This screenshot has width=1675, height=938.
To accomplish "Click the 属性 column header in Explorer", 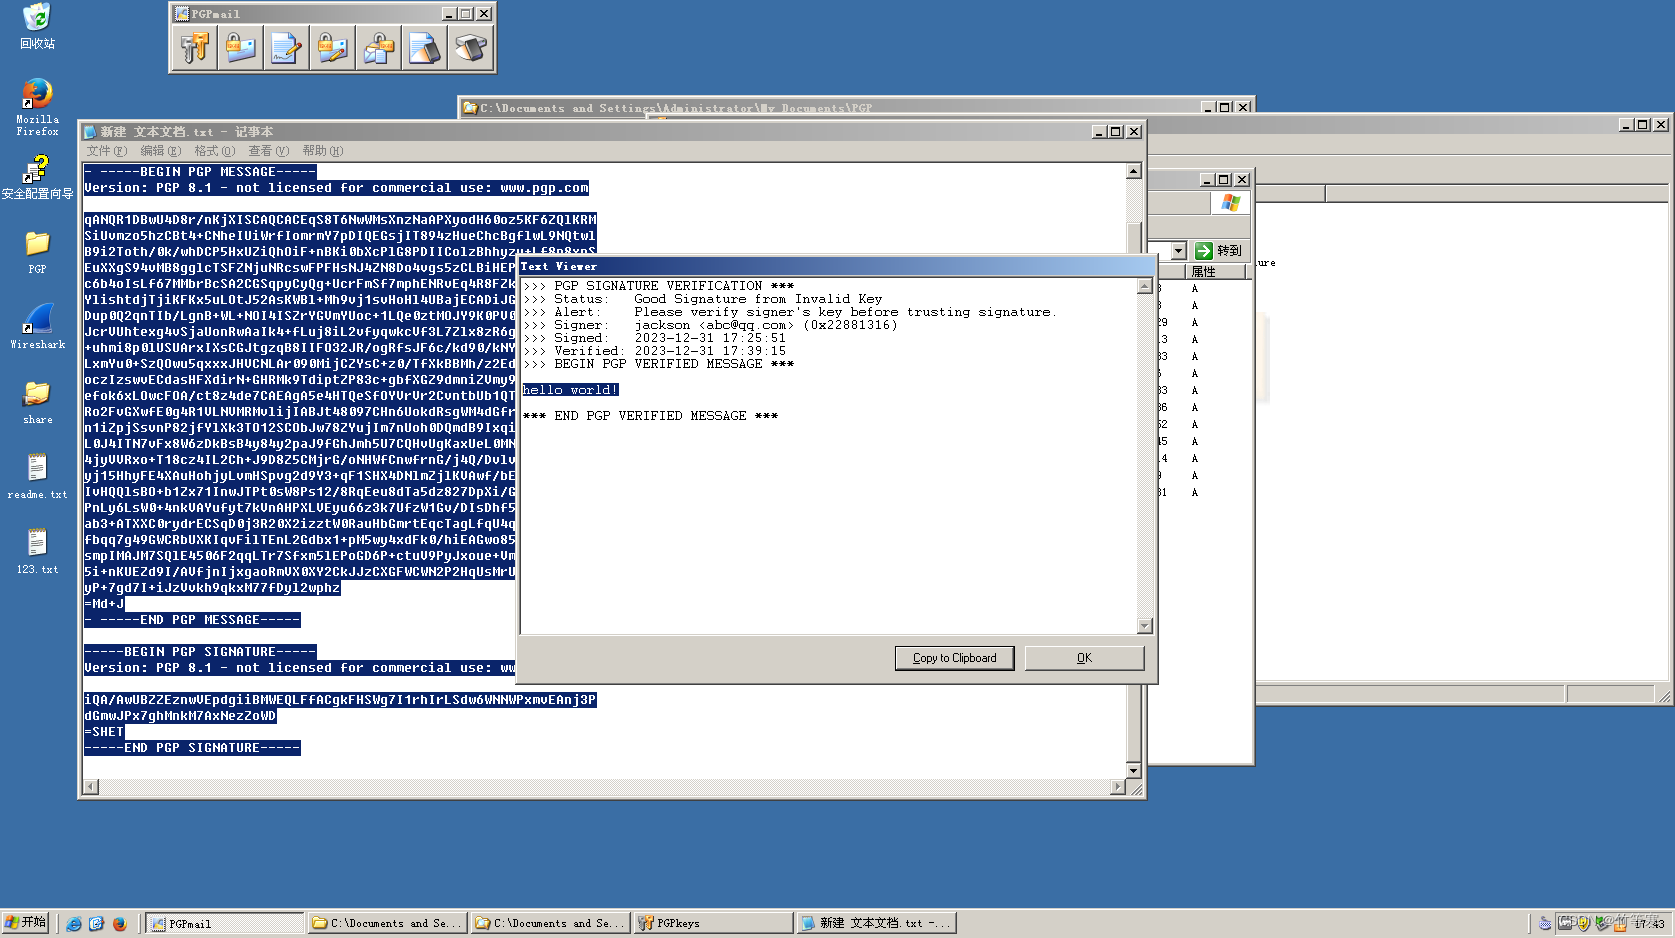I will click(1214, 272).
